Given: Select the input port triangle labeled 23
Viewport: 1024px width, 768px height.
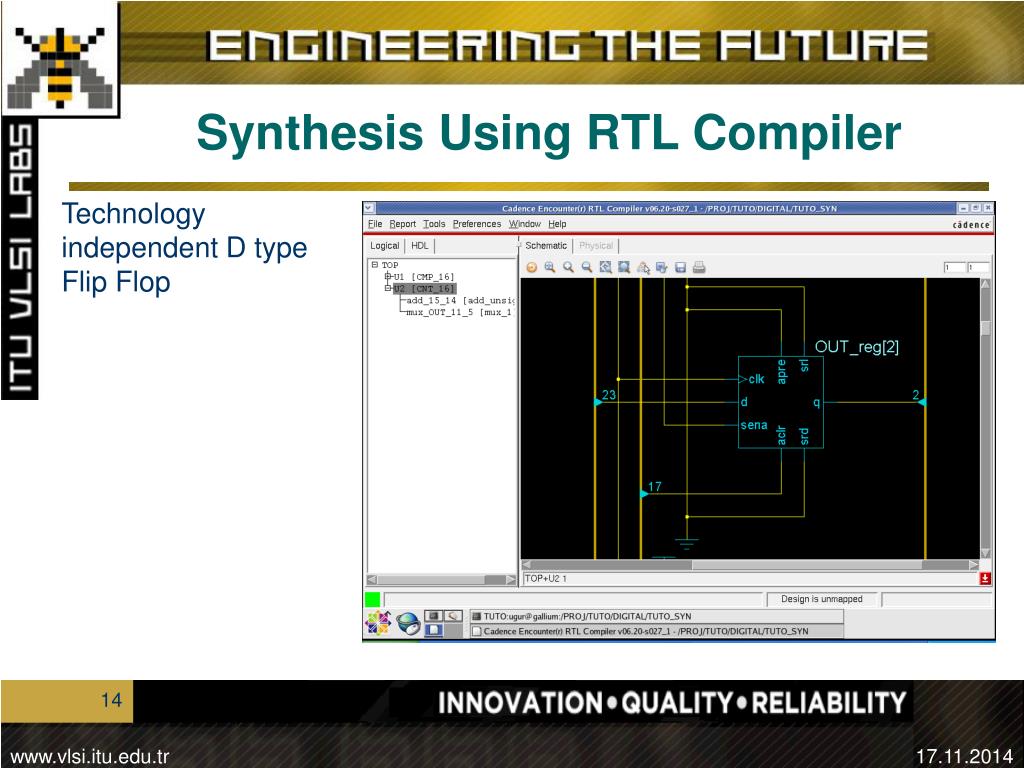Looking at the screenshot, I should (598, 402).
